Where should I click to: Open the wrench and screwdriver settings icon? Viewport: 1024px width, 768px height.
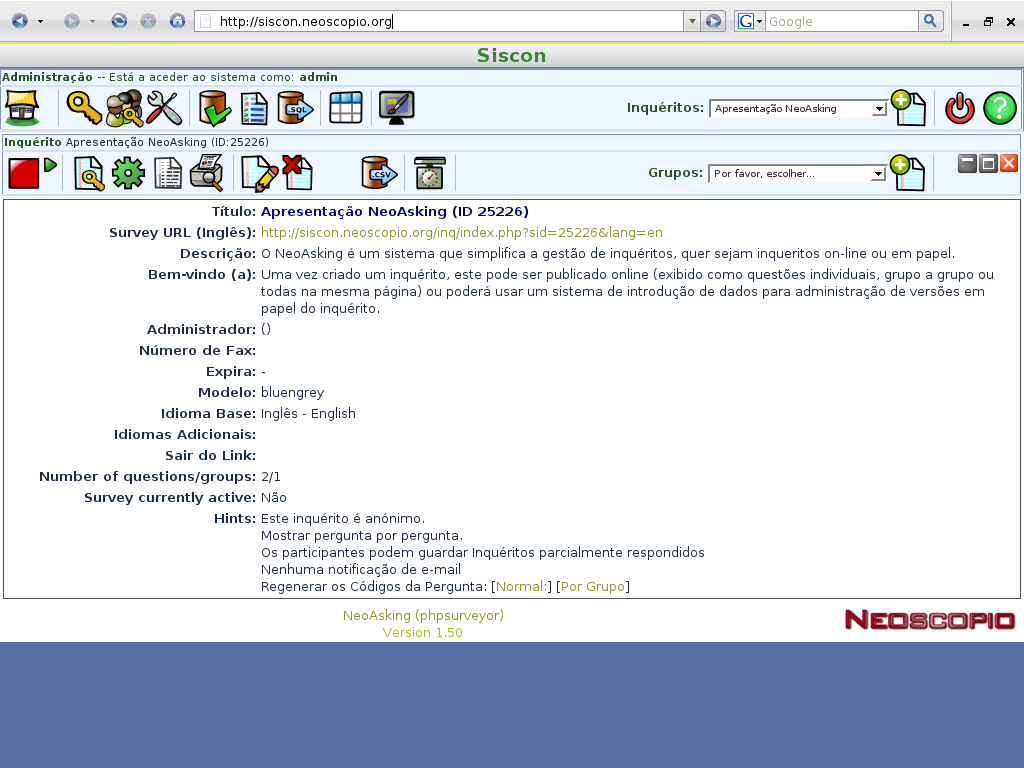(x=164, y=108)
